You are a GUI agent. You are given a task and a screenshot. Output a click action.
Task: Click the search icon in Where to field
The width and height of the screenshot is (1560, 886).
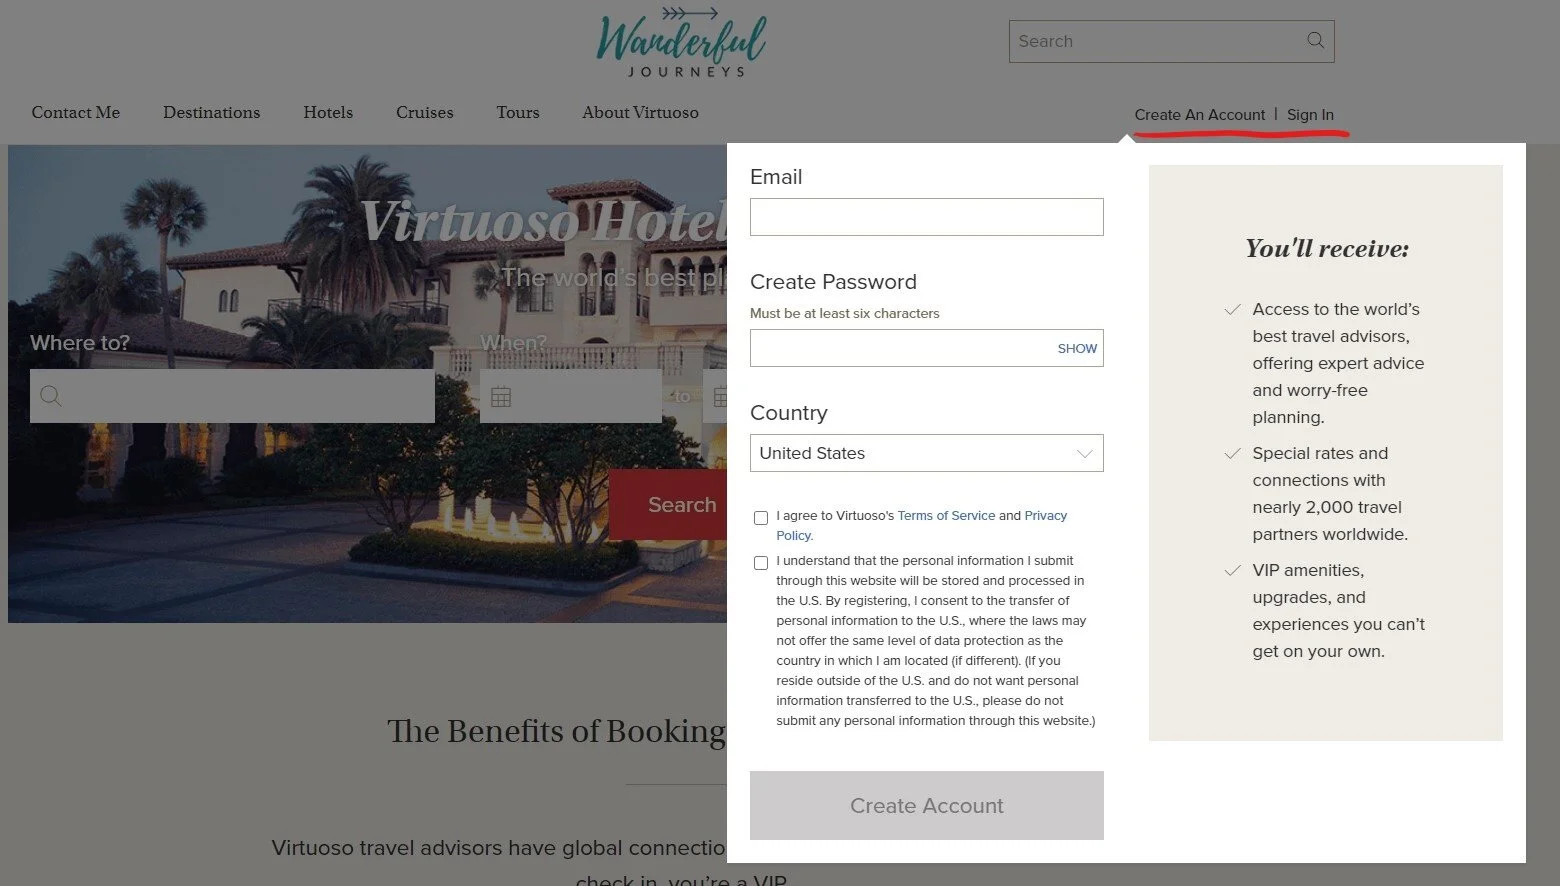click(x=51, y=396)
